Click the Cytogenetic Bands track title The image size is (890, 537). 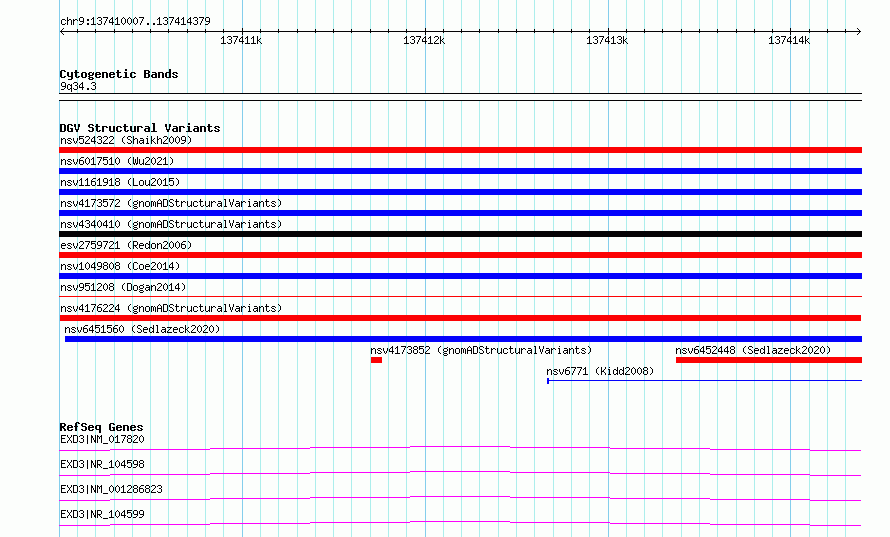click(119, 74)
